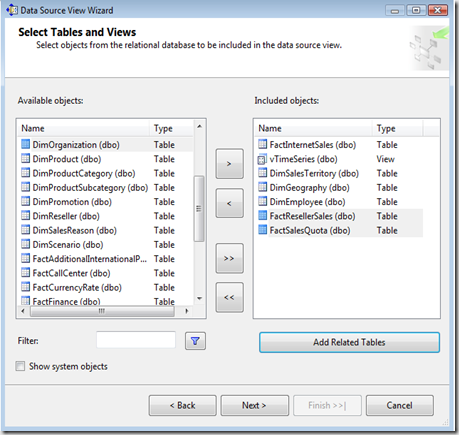Remove selected object with the single left arrow
The height and width of the screenshot is (435, 459).
(229, 203)
